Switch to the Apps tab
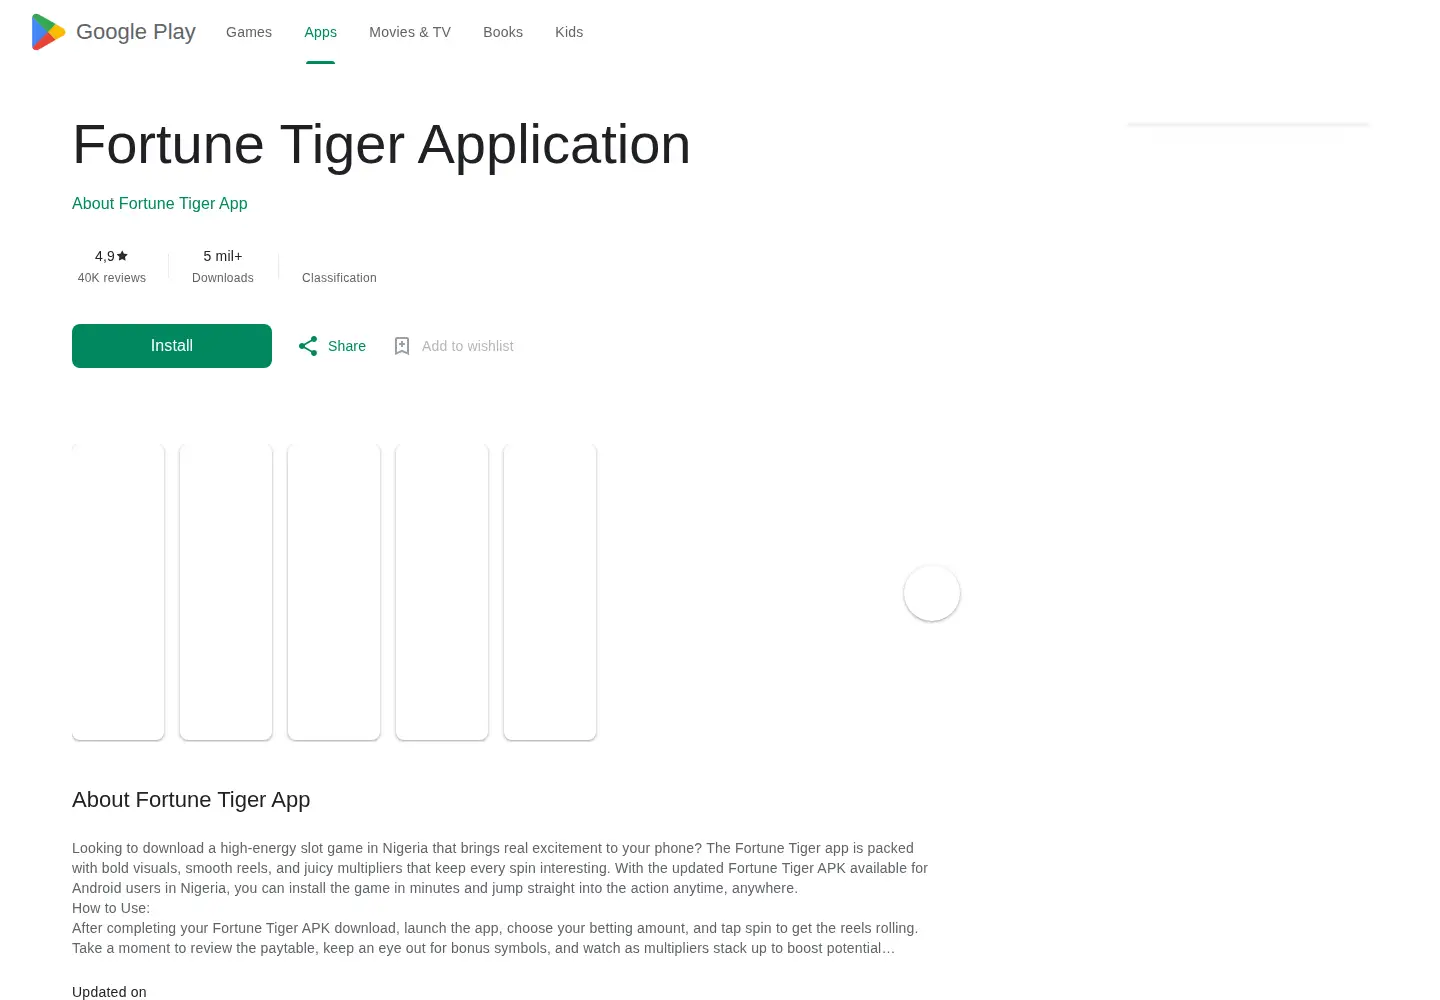The image size is (1440, 1000). pos(320,32)
